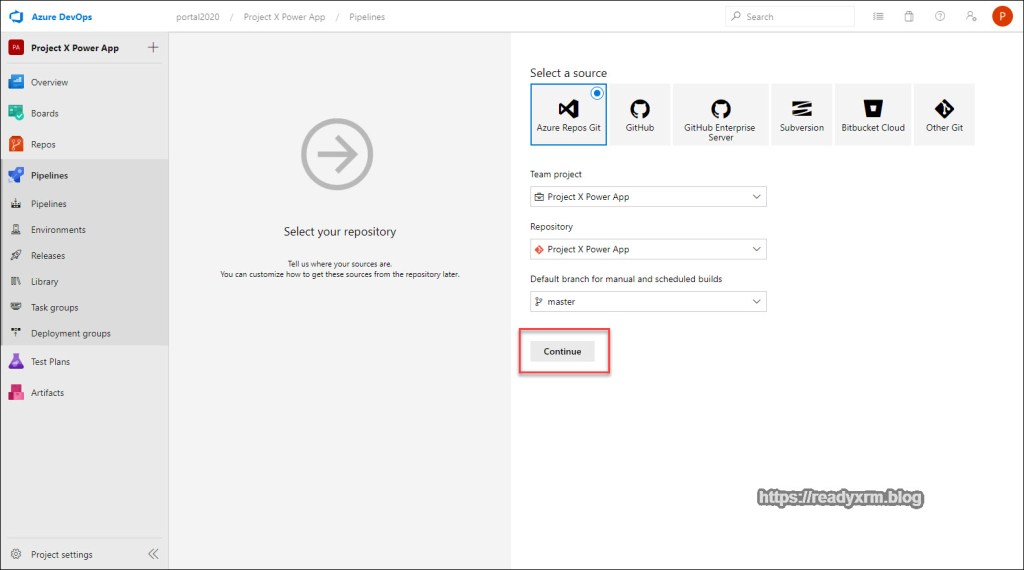
Task: Open the Team project dropdown
Action: click(x=648, y=197)
